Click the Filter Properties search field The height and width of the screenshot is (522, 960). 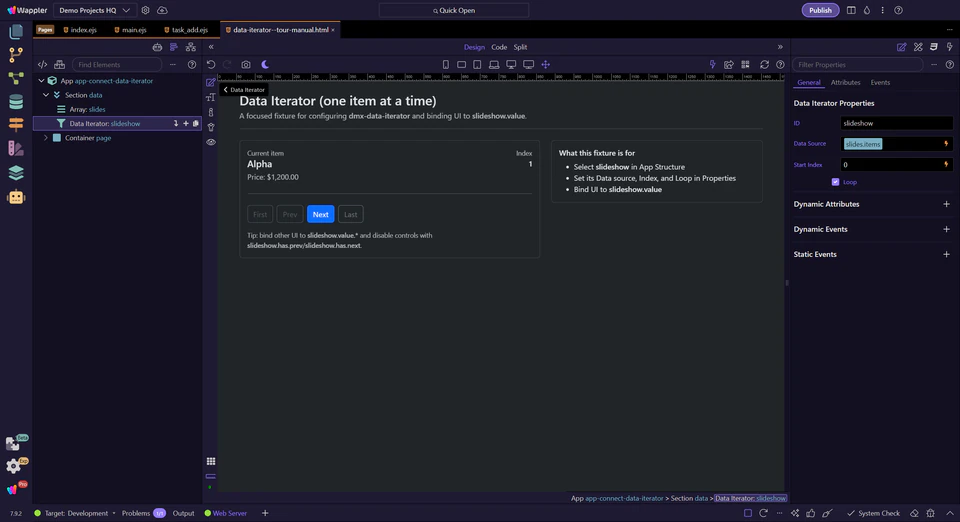858,64
